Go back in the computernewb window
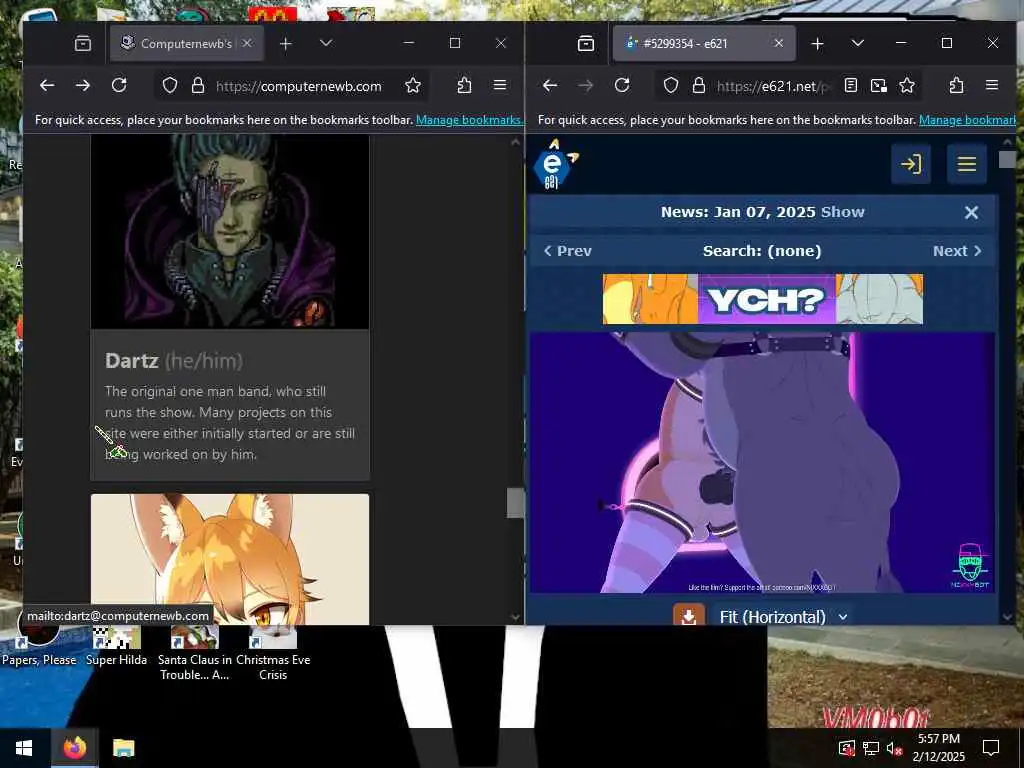 tap(47, 86)
